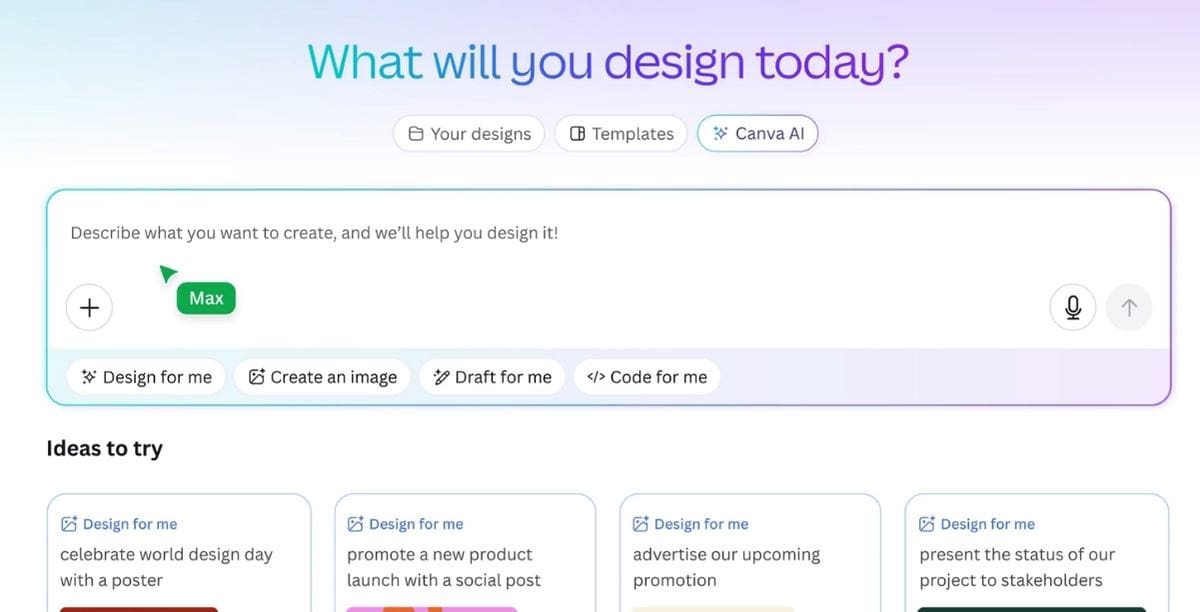Choose the Draft for me mode

coord(492,377)
